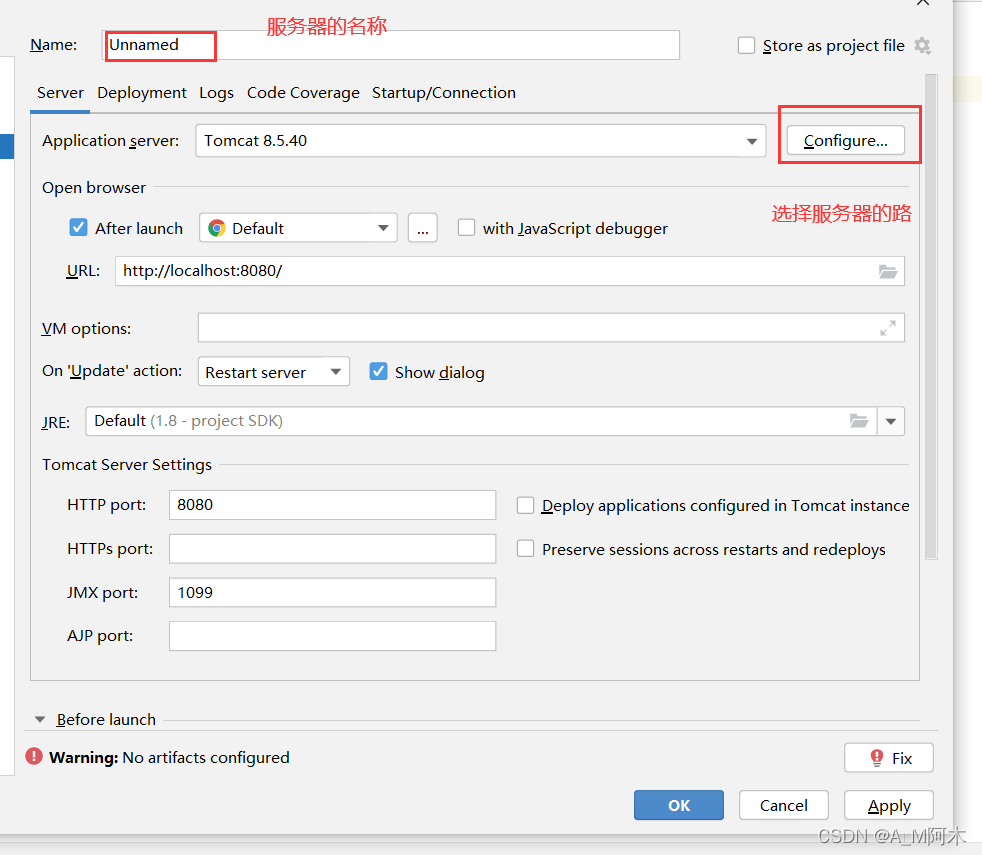Click the Apply button
The image size is (982, 855).
point(889,805)
